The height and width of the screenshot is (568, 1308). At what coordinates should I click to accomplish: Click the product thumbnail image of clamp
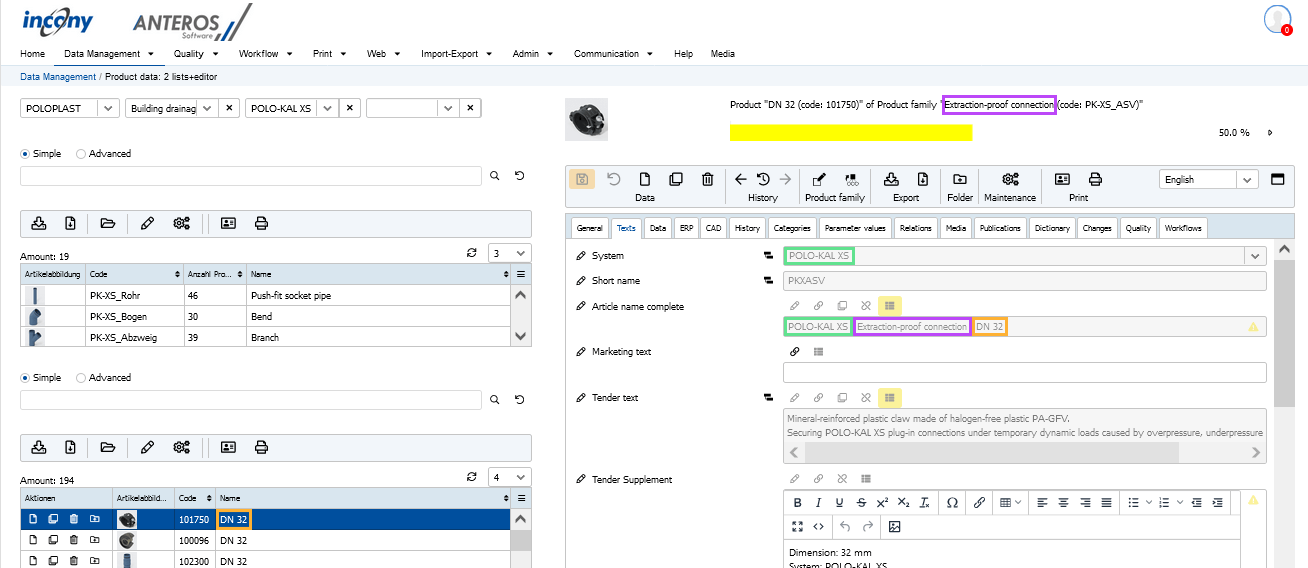586,118
